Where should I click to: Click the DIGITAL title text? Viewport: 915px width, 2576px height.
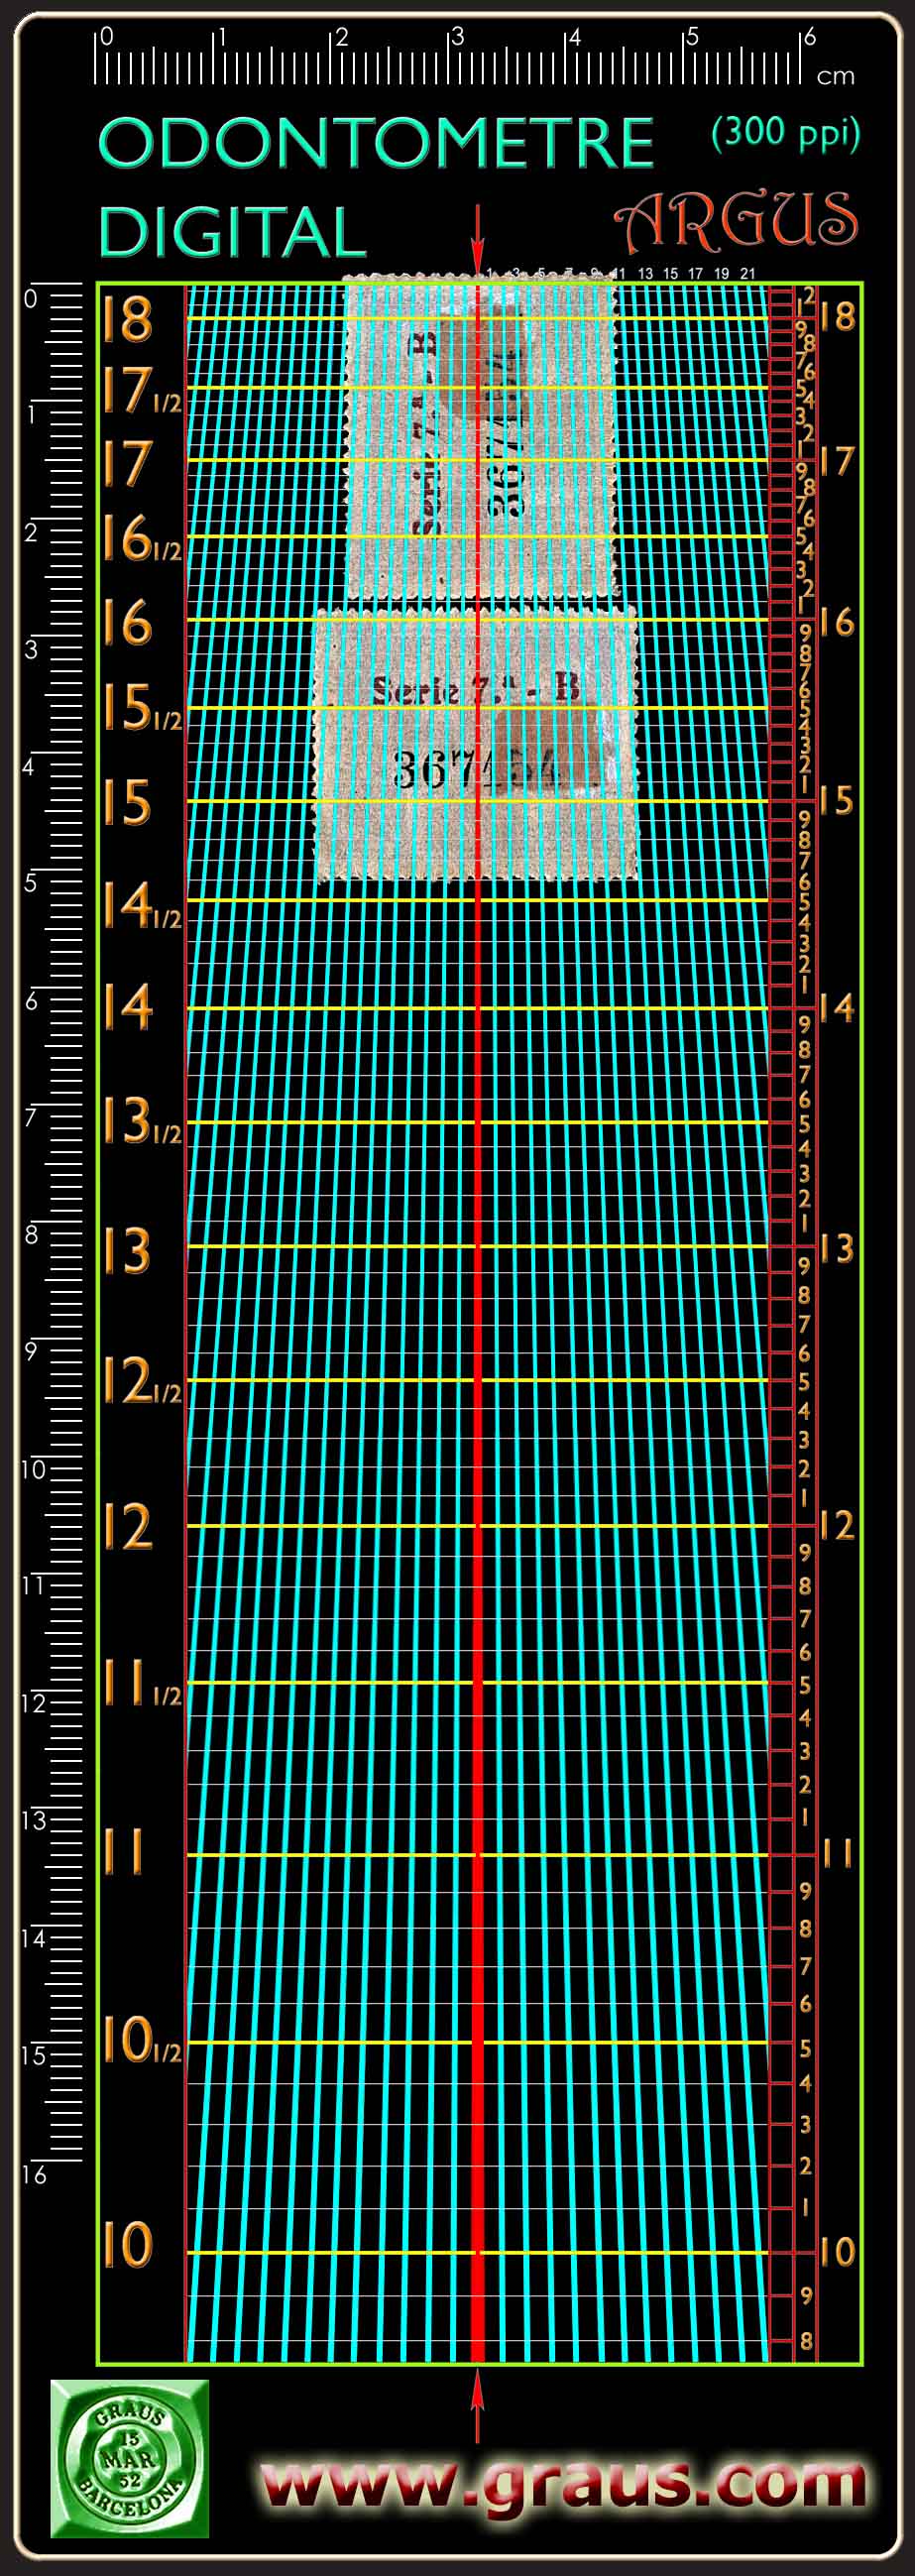(x=233, y=231)
